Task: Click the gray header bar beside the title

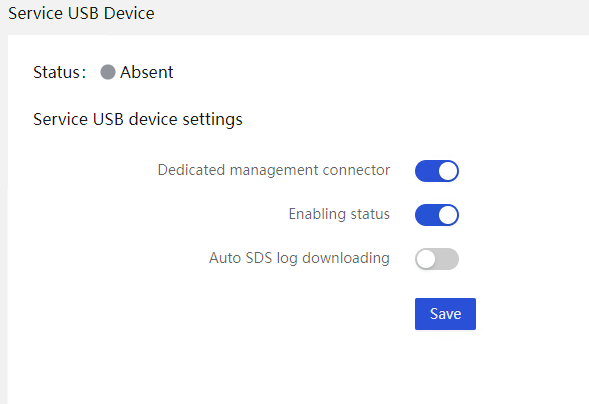Action: tap(372, 15)
